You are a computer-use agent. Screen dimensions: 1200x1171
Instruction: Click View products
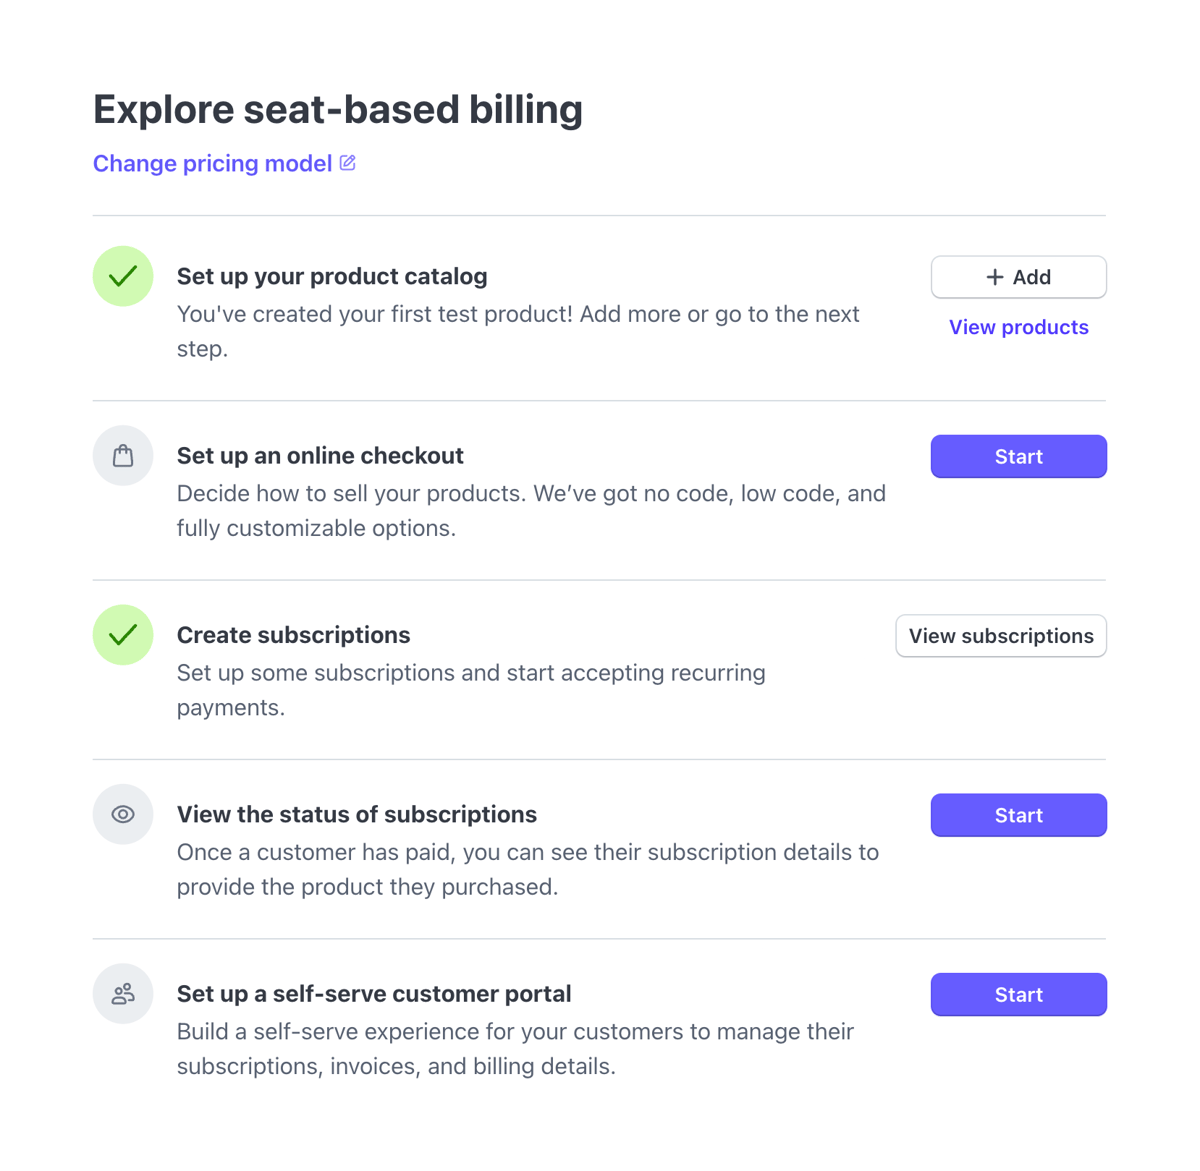pos(1018,327)
